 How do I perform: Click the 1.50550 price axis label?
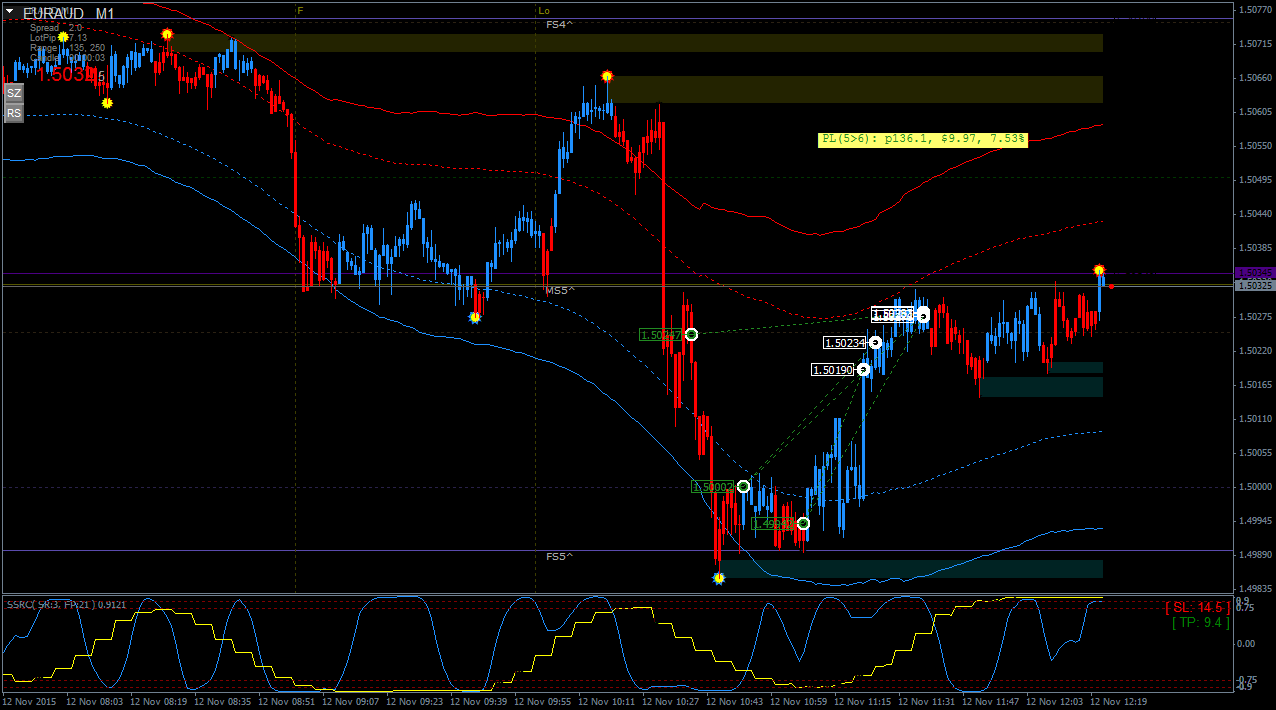tap(1254, 146)
